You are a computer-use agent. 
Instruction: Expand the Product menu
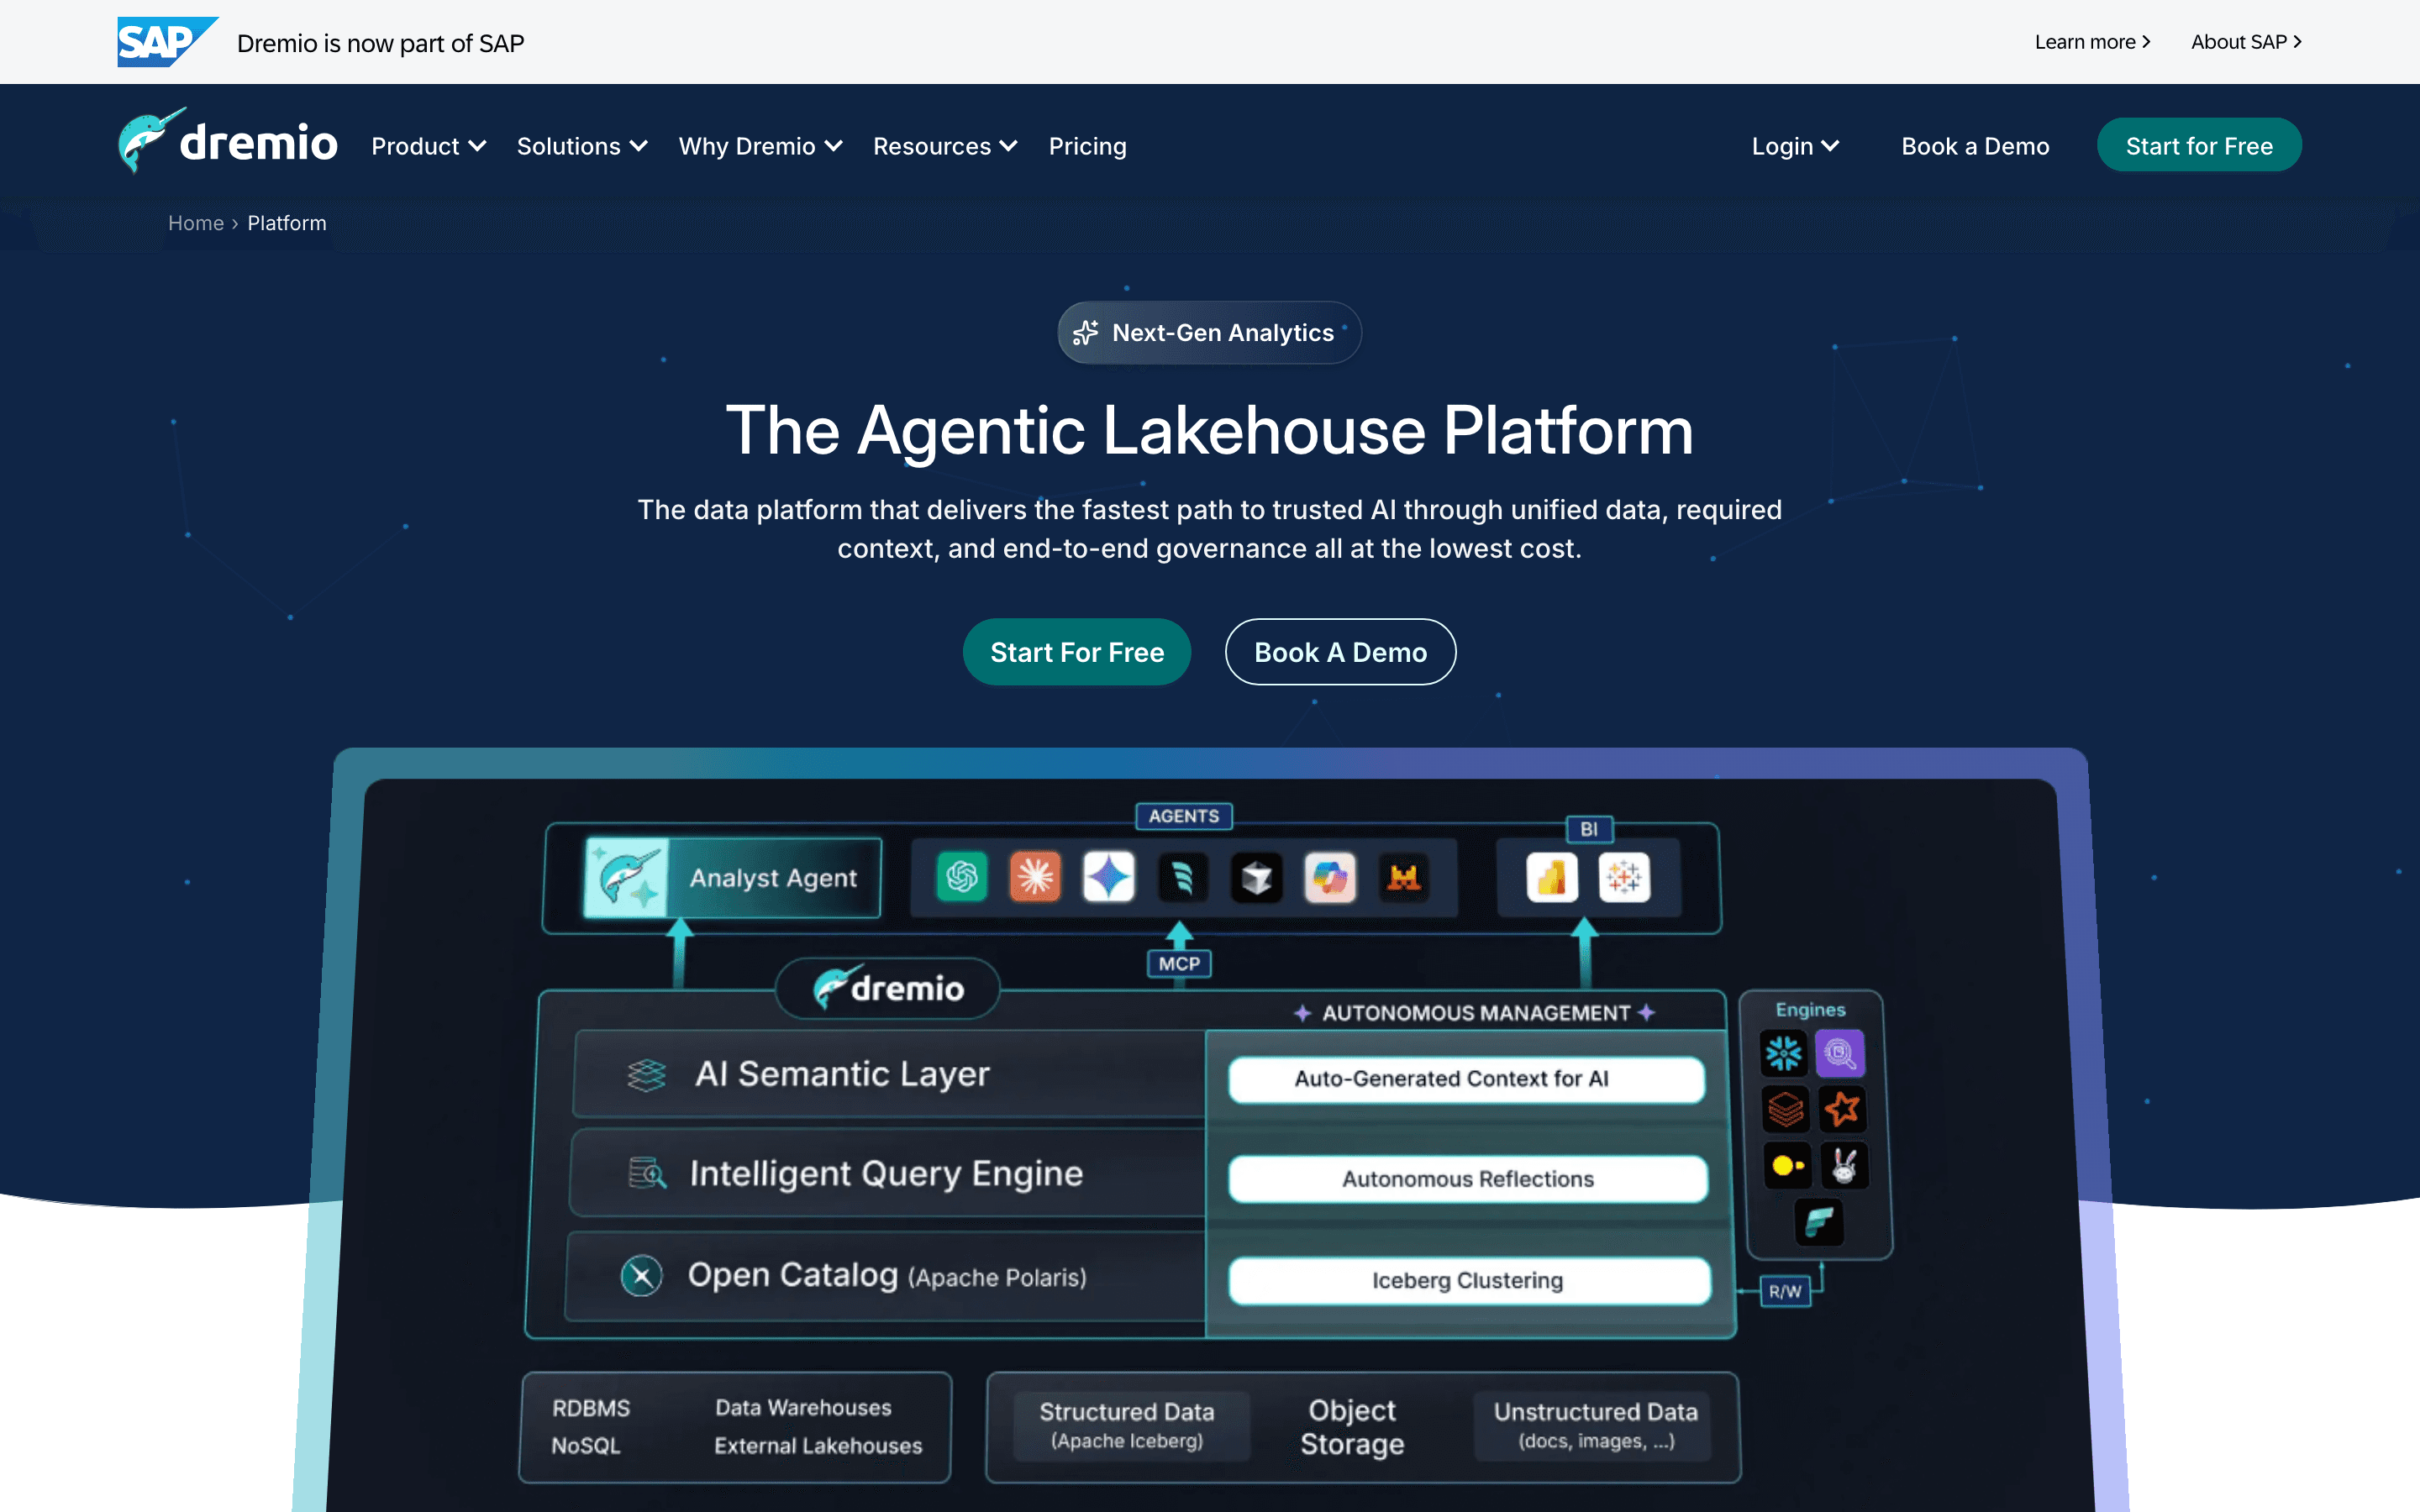429,146
